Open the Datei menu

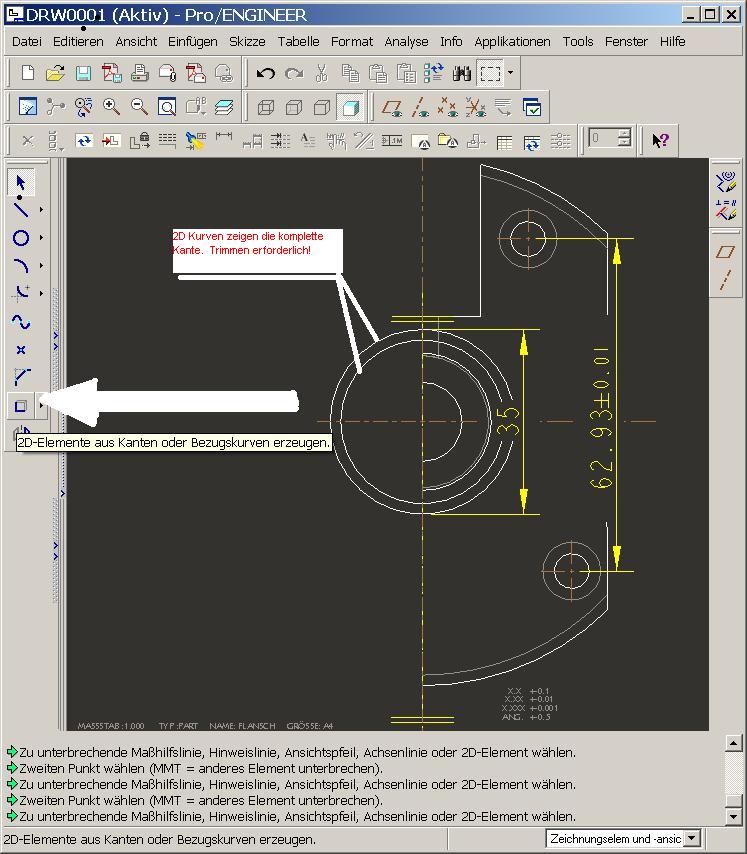27,41
